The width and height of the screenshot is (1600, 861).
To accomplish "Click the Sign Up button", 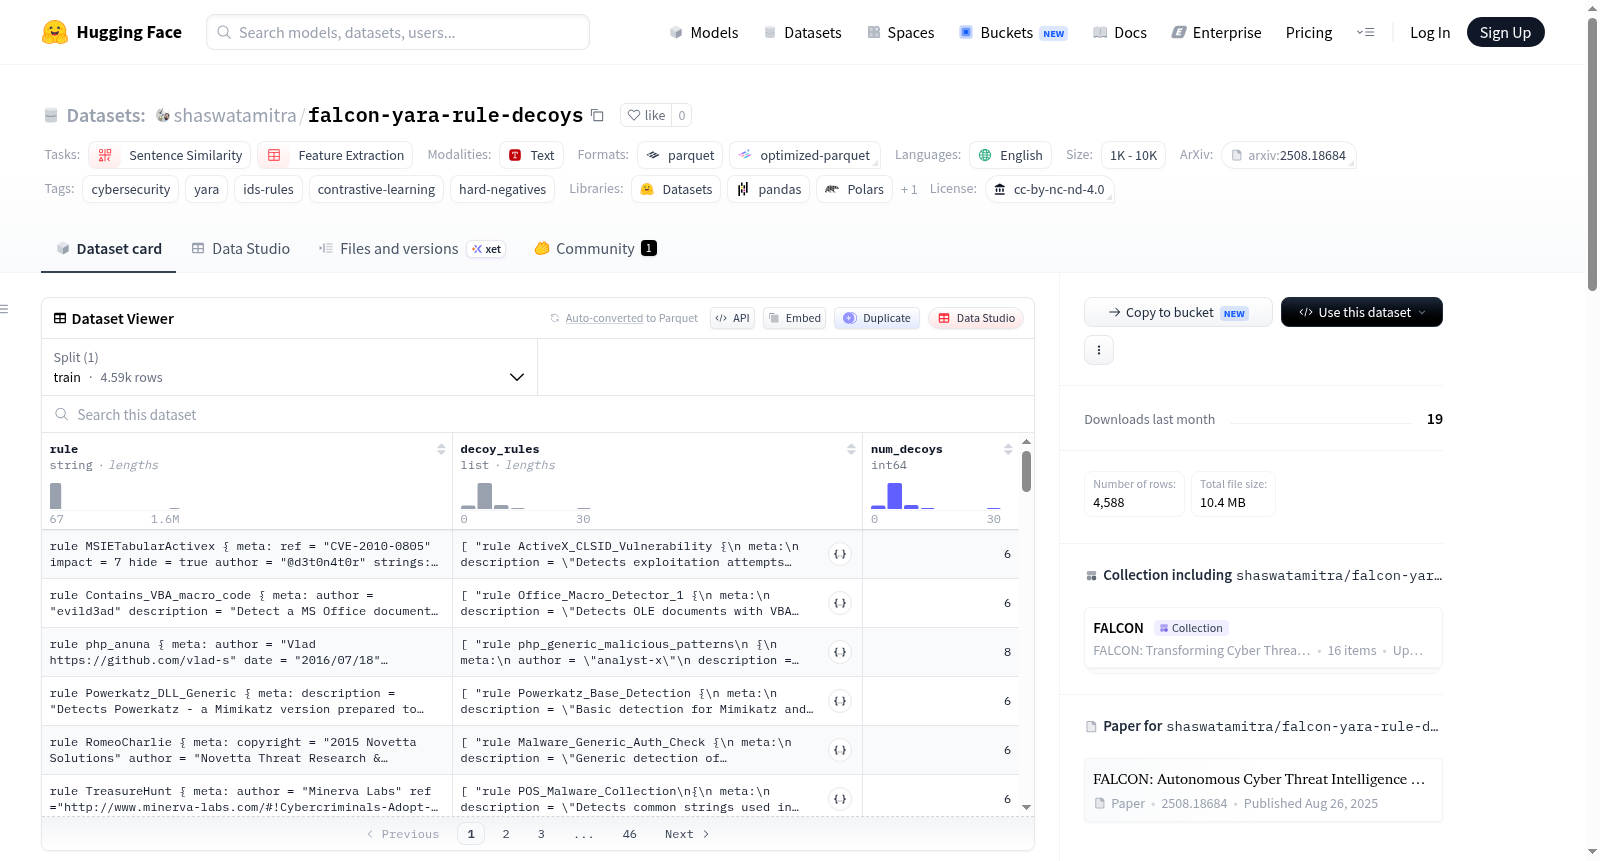I will (1505, 32).
